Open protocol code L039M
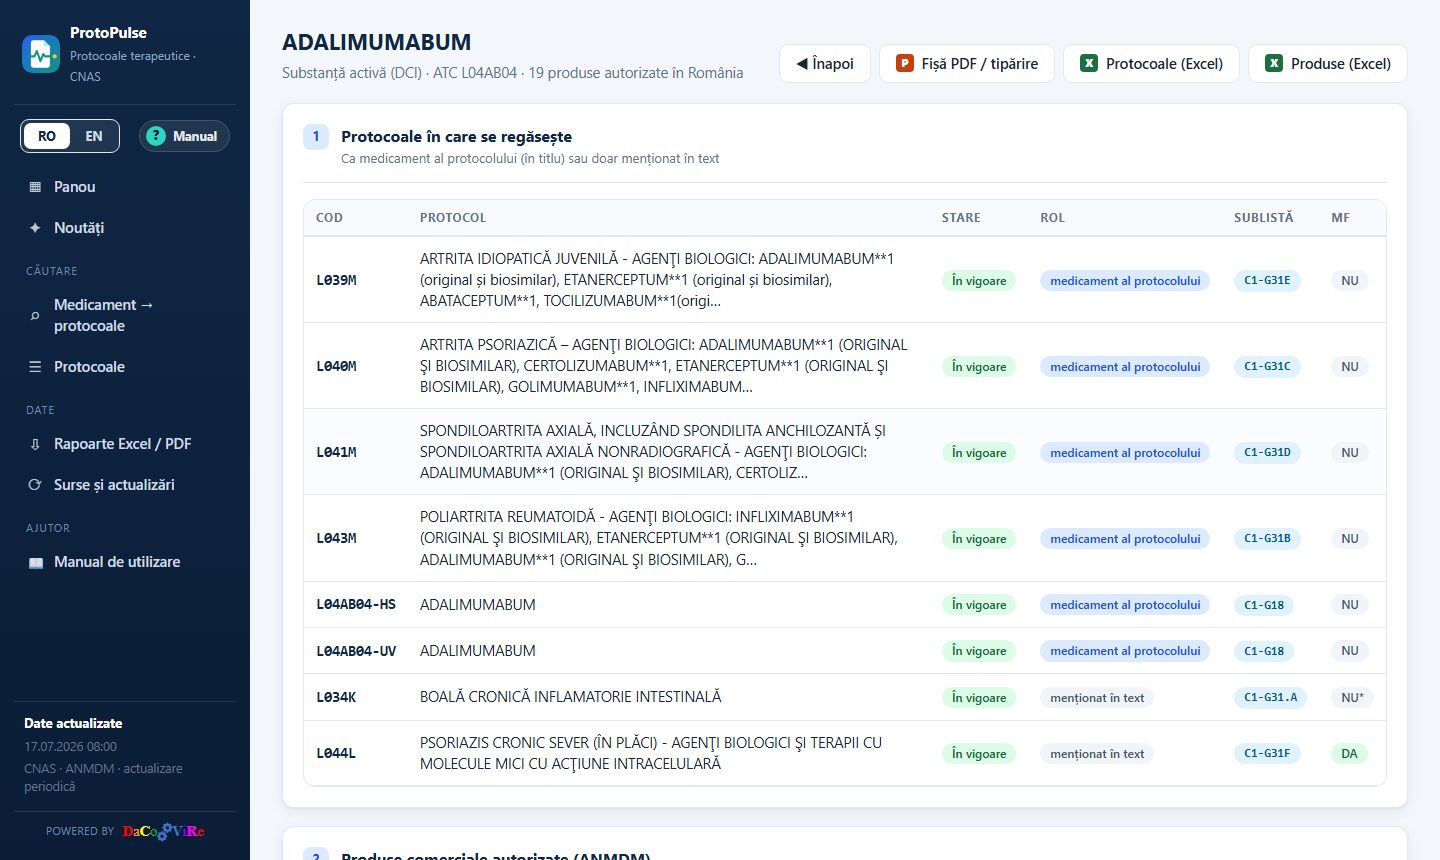Screen dimensions: 1440x860 (x=336, y=280)
